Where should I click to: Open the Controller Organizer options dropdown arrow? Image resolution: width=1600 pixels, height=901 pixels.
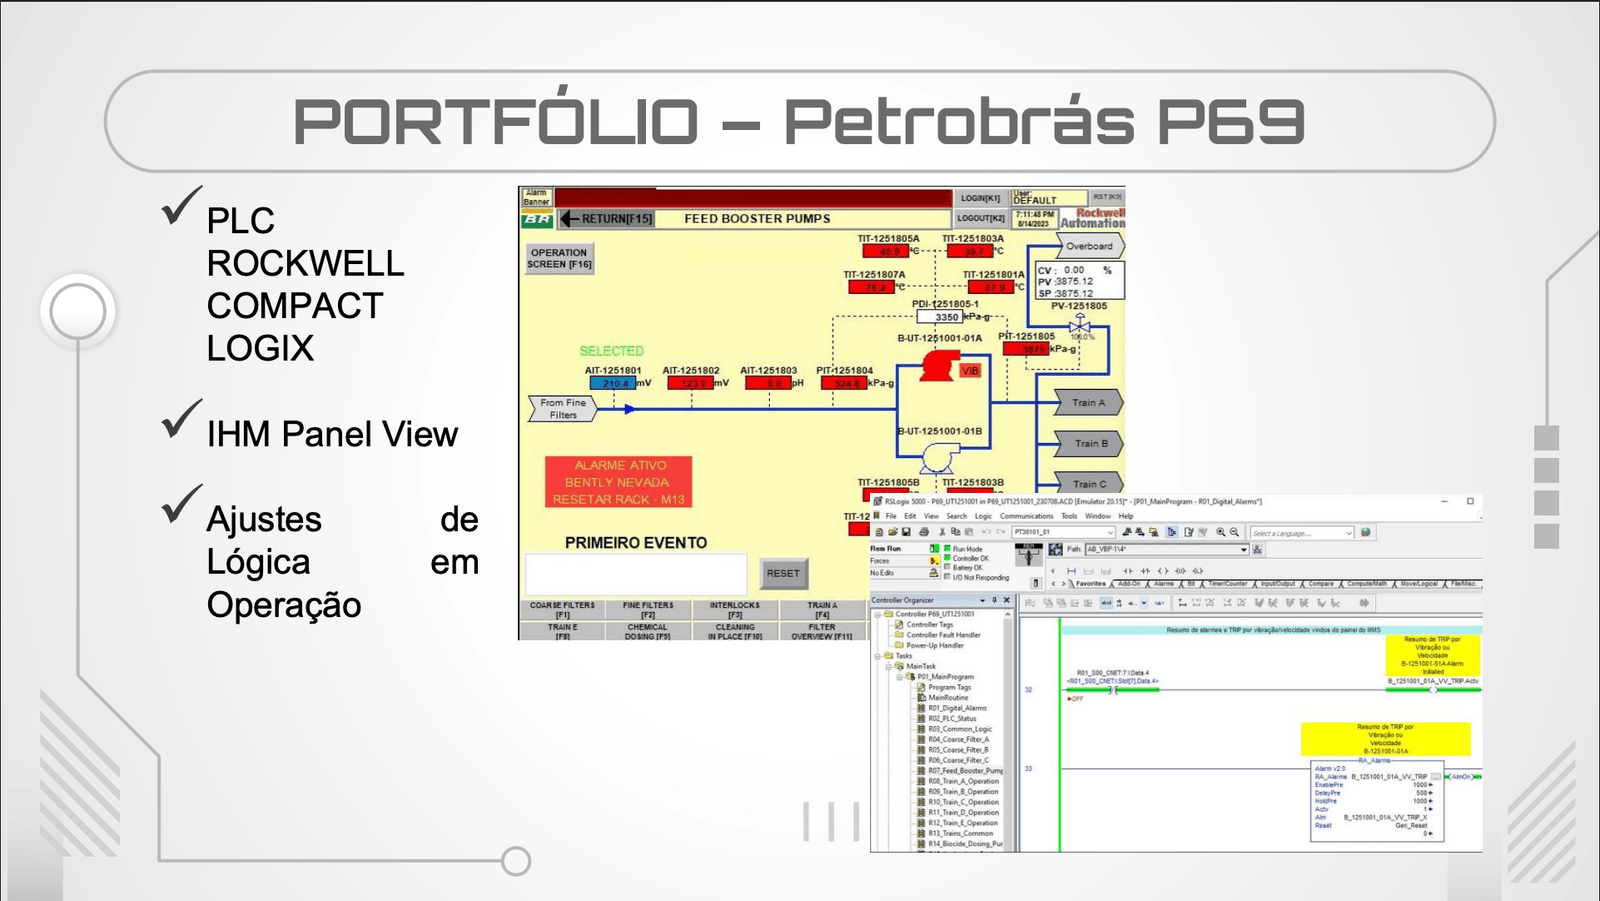tap(982, 600)
